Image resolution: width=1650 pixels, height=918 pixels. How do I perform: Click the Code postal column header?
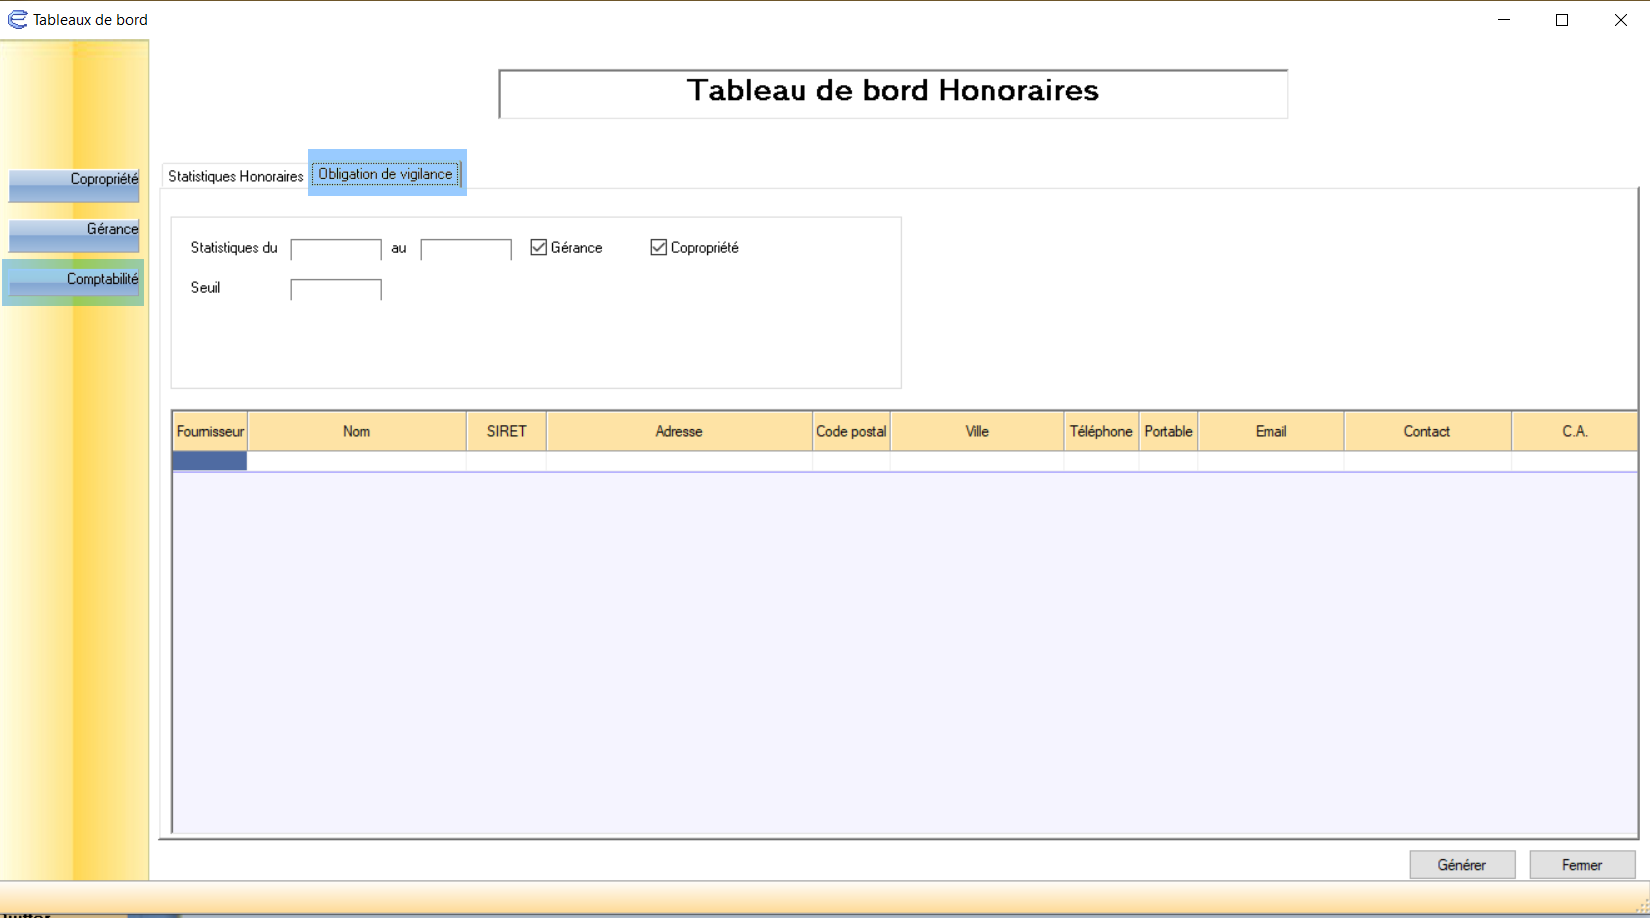[x=851, y=431]
